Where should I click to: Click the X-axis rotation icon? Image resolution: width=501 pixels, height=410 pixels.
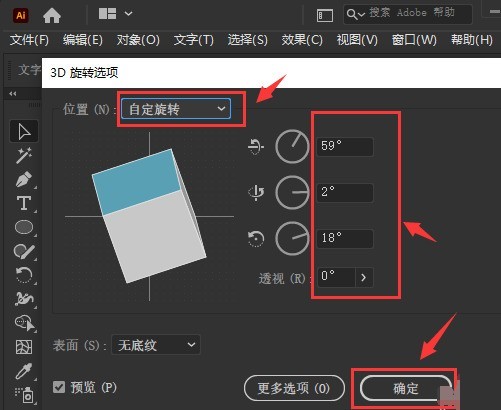pyautogui.click(x=256, y=146)
